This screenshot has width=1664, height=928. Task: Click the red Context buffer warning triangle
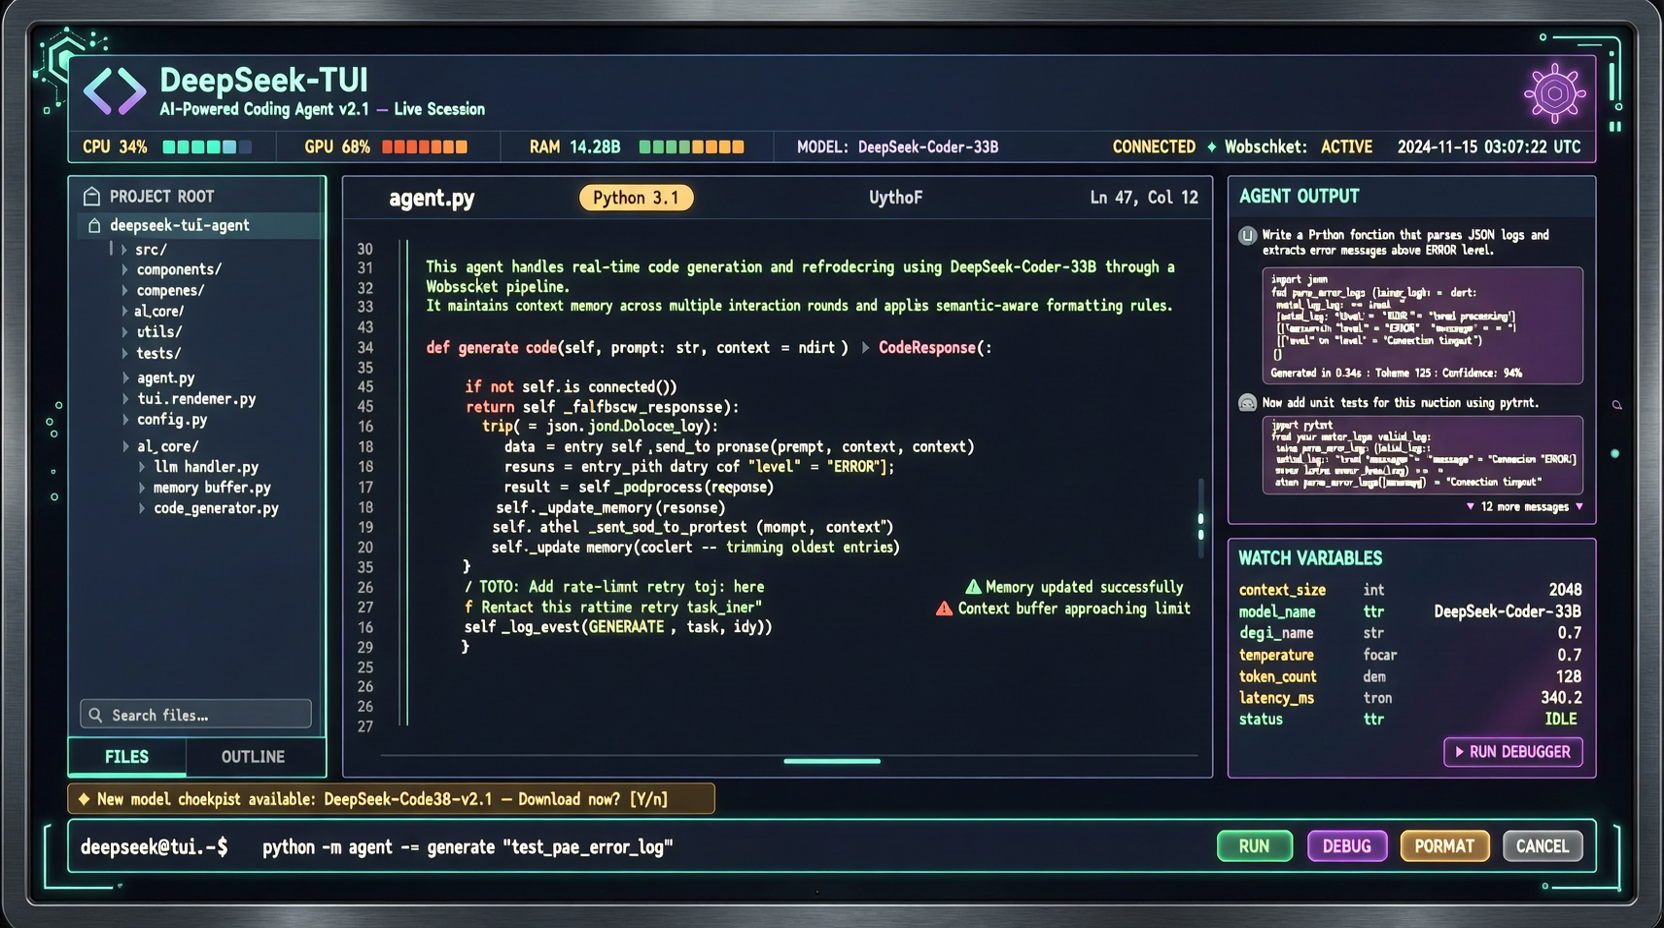click(x=944, y=608)
